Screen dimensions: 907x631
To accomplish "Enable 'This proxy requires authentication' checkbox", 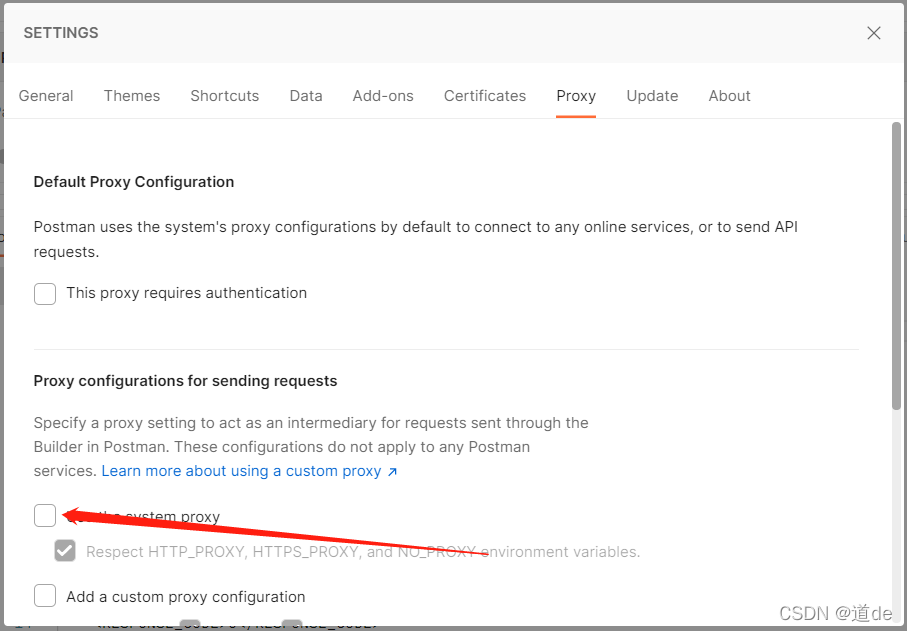I will (x=45, y=294).
